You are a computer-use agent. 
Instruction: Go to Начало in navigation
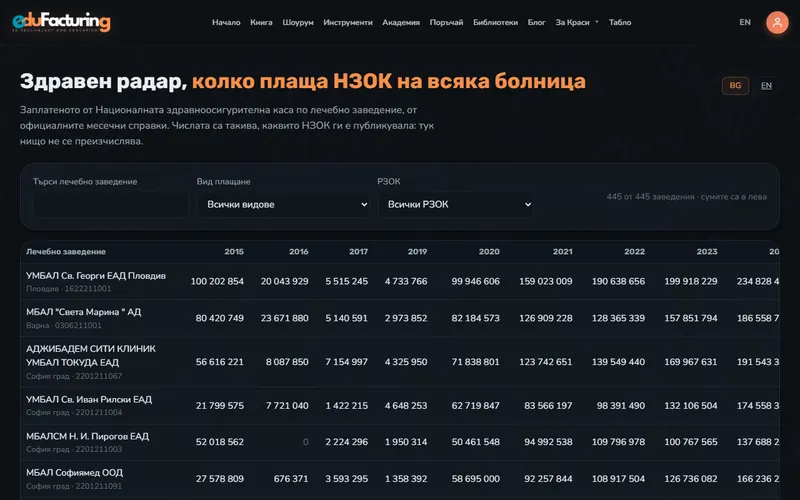tap(226, 22)
